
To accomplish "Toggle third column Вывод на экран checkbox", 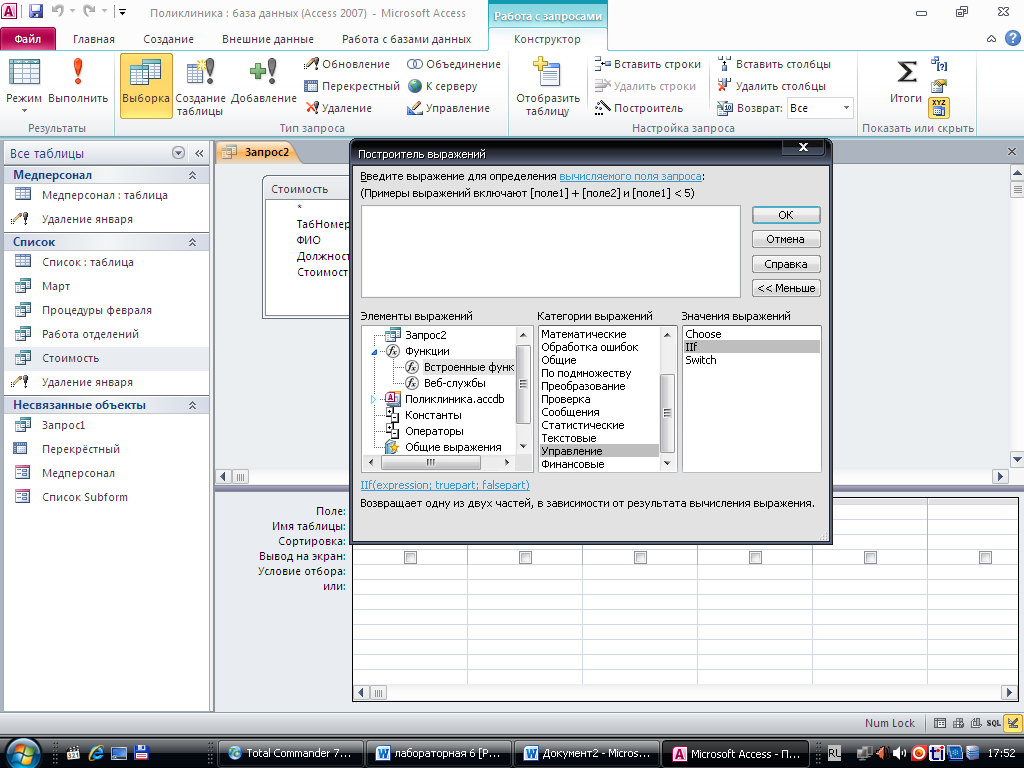I will click(640, 557).
